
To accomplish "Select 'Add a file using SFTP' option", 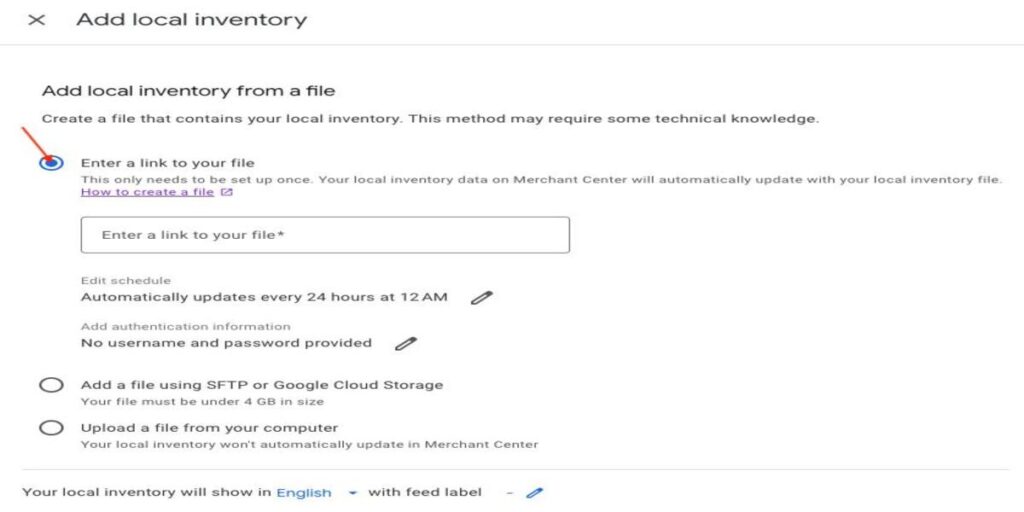I will (51, 385).
